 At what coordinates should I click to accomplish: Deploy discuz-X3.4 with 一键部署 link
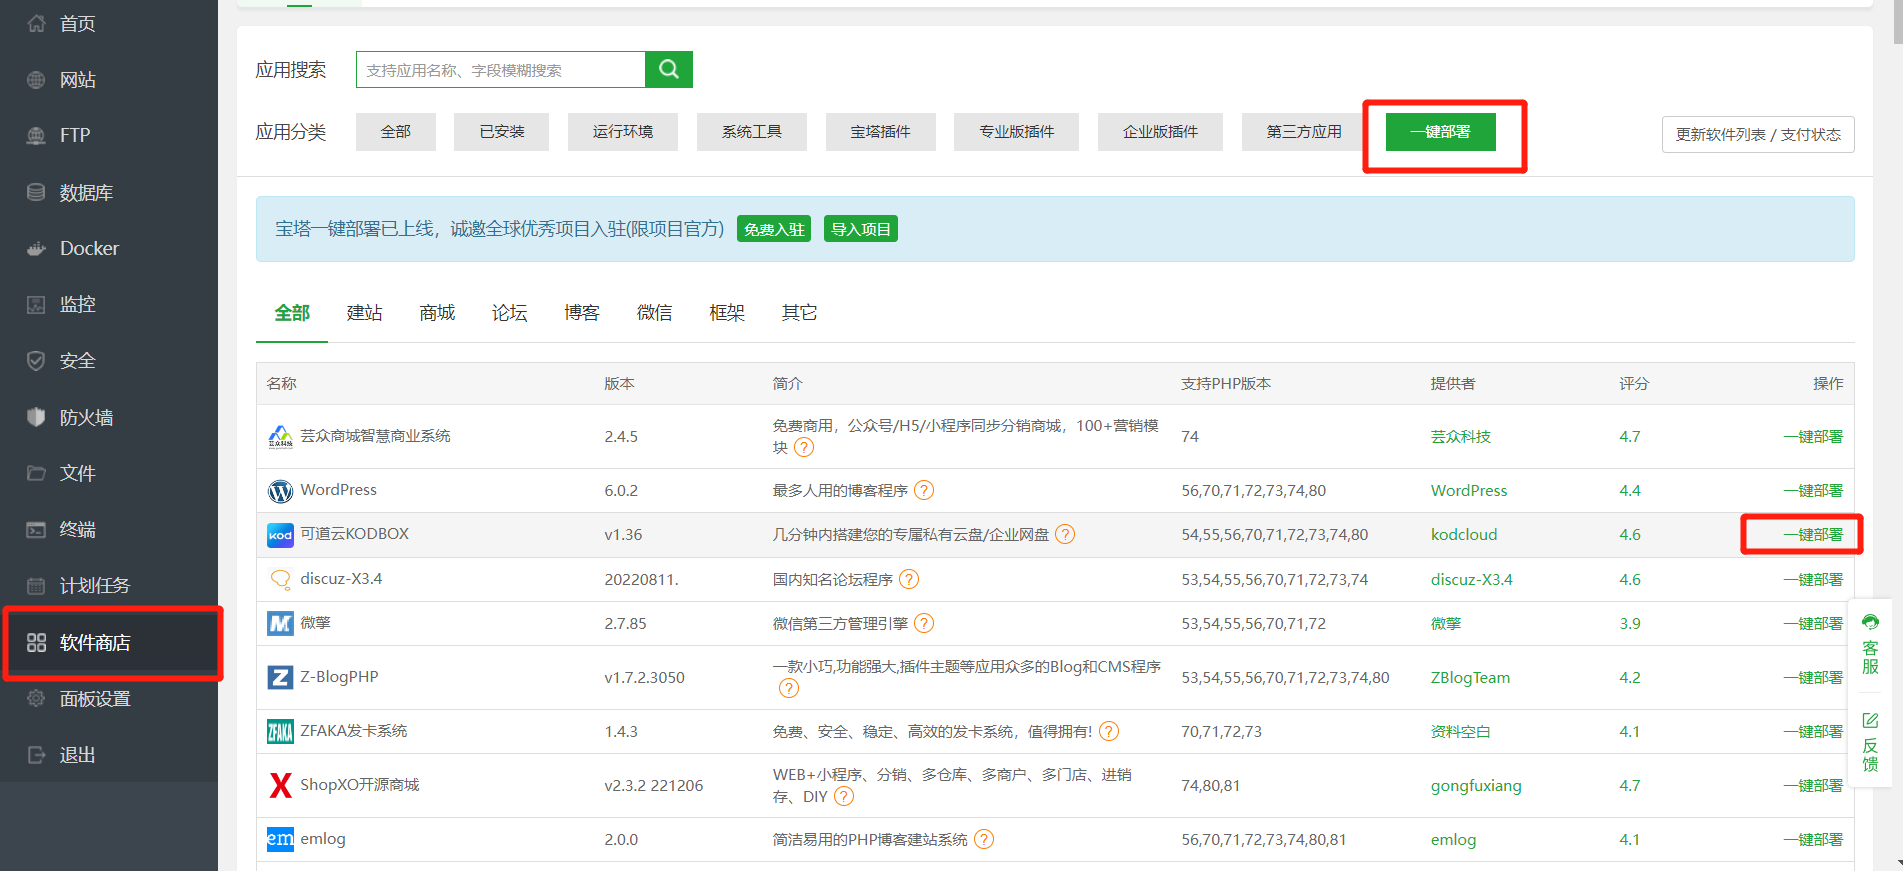(x=1812, y=580)
